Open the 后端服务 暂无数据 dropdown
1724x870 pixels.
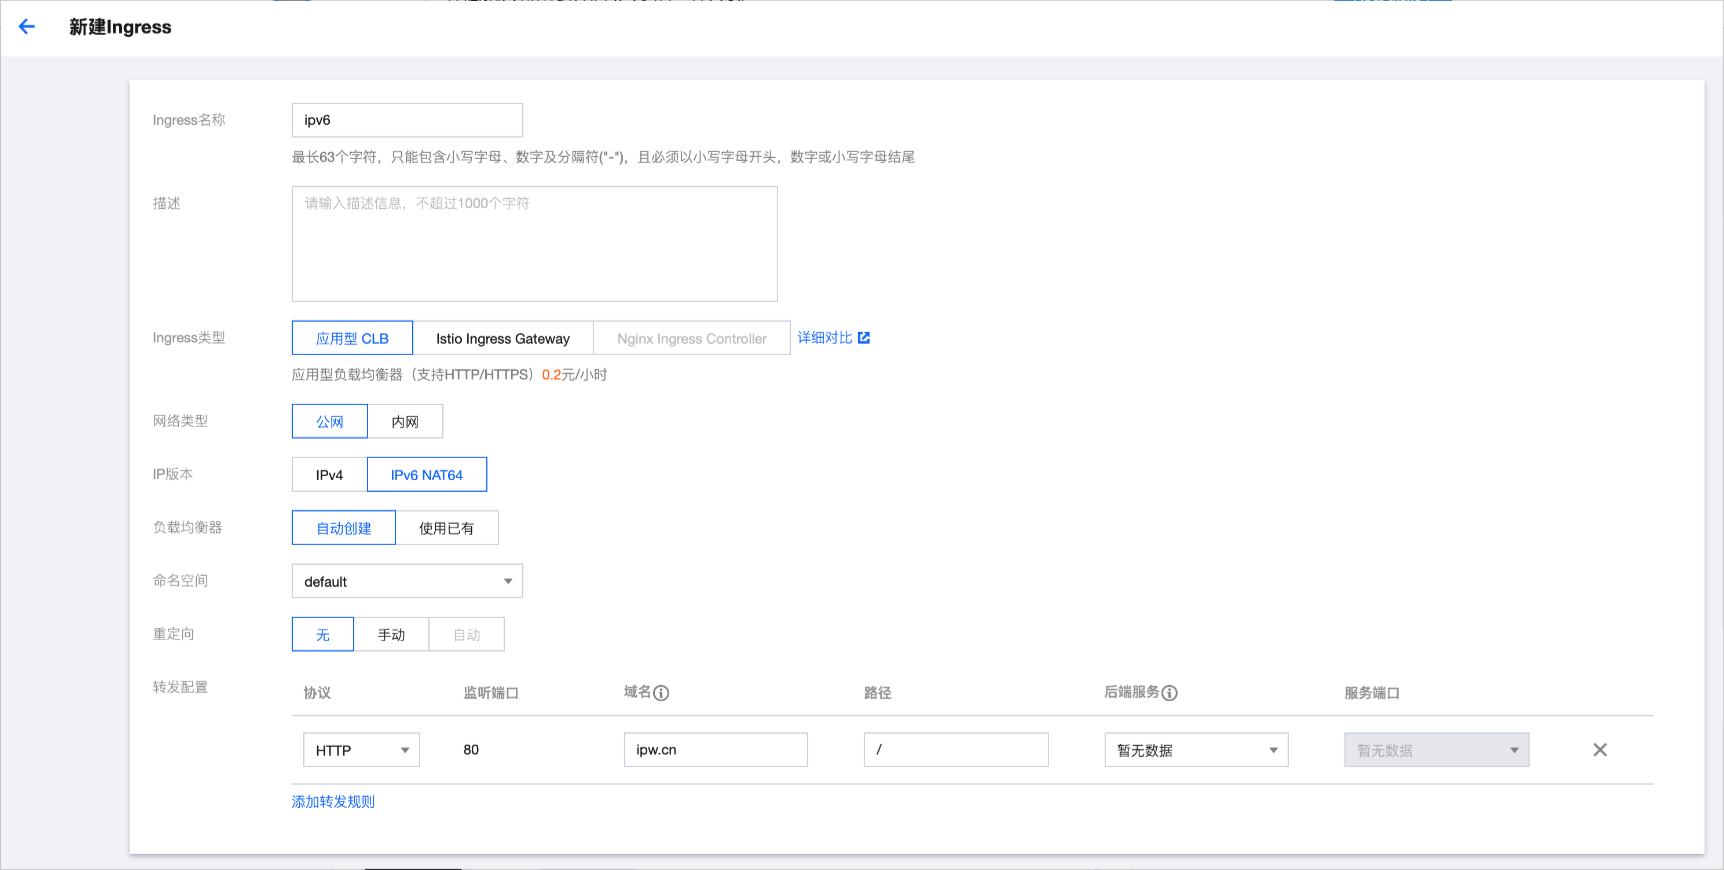point(1196,750)
